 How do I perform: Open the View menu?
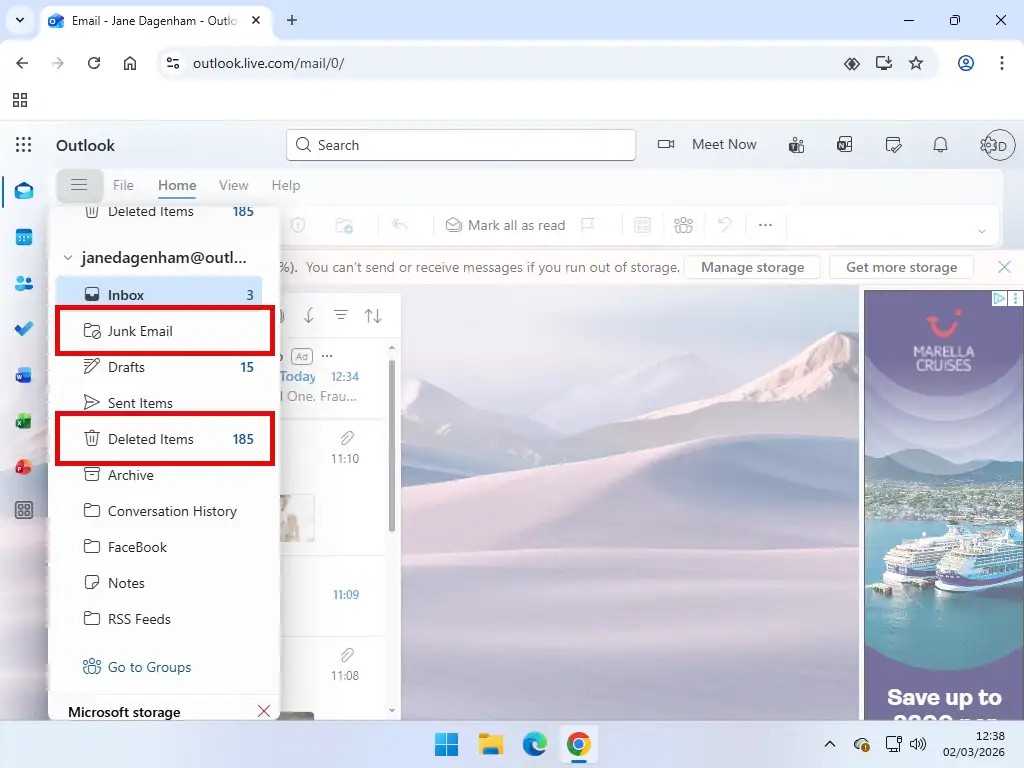click(233, 185)
